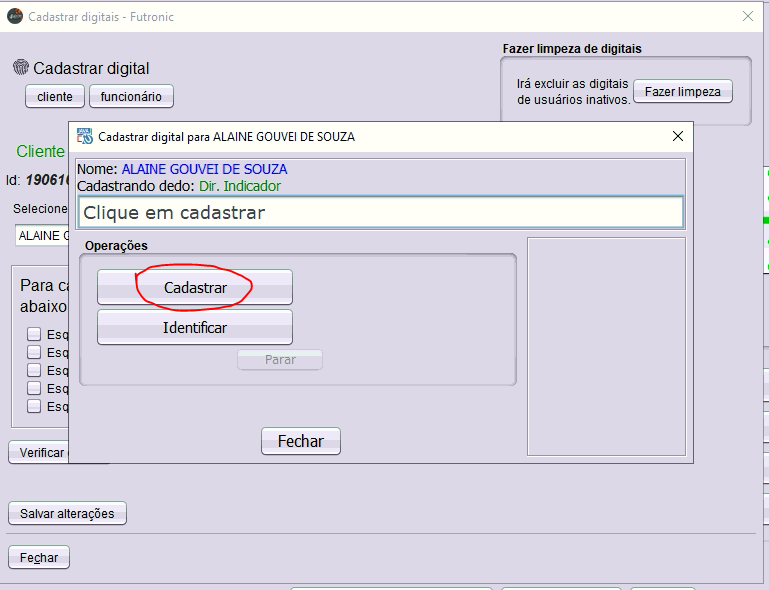Open the ALAINE client selection dropdown
The height and width of the screenshot is (590, 769).
40,235
